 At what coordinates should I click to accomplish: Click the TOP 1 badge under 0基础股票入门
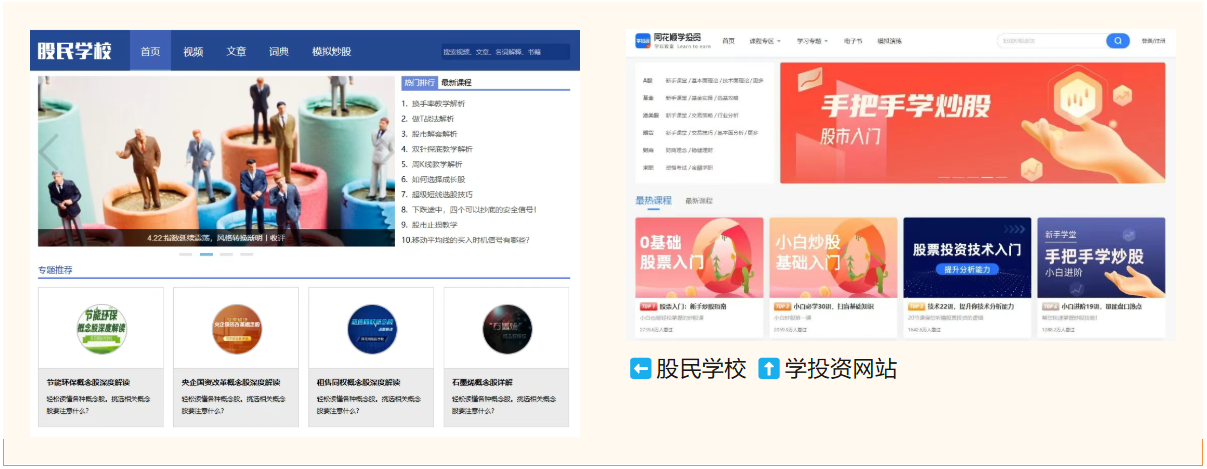click(648, 306)
